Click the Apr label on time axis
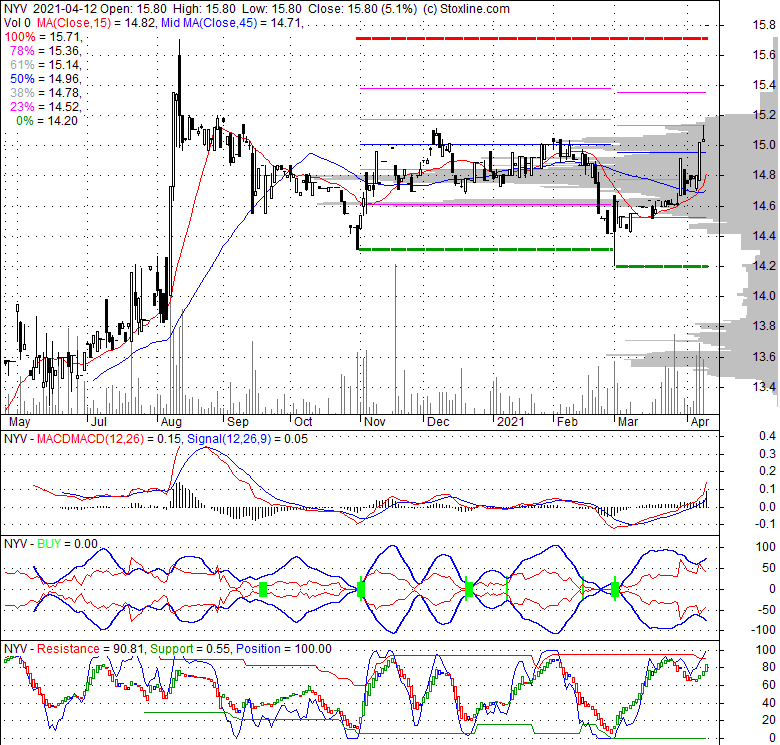The width and height of the screenshot is (780, 745). coord(700,422)
